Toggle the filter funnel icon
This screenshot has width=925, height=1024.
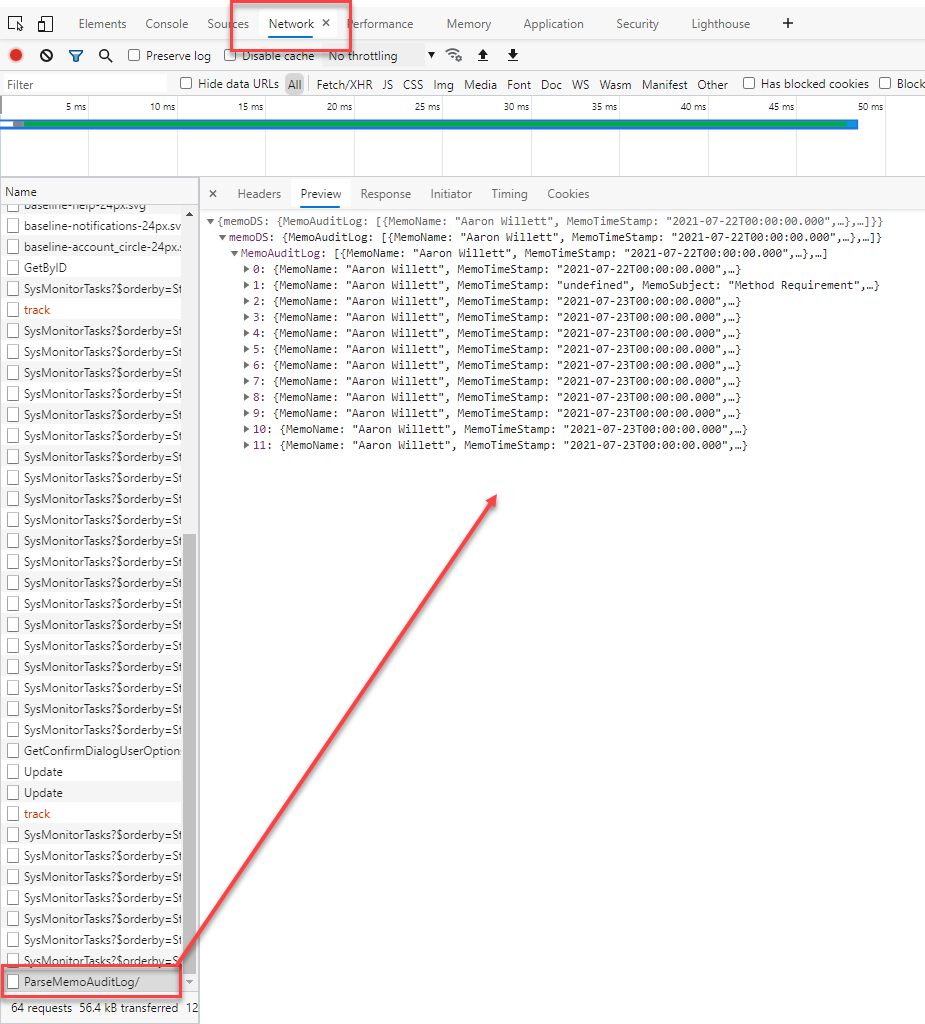[x=76, y=56]
